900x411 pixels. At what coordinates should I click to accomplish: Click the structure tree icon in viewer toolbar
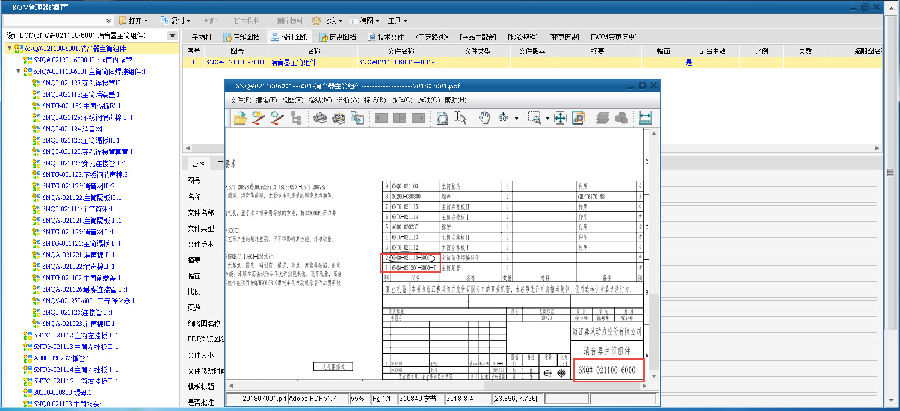(x=295, y=118)
